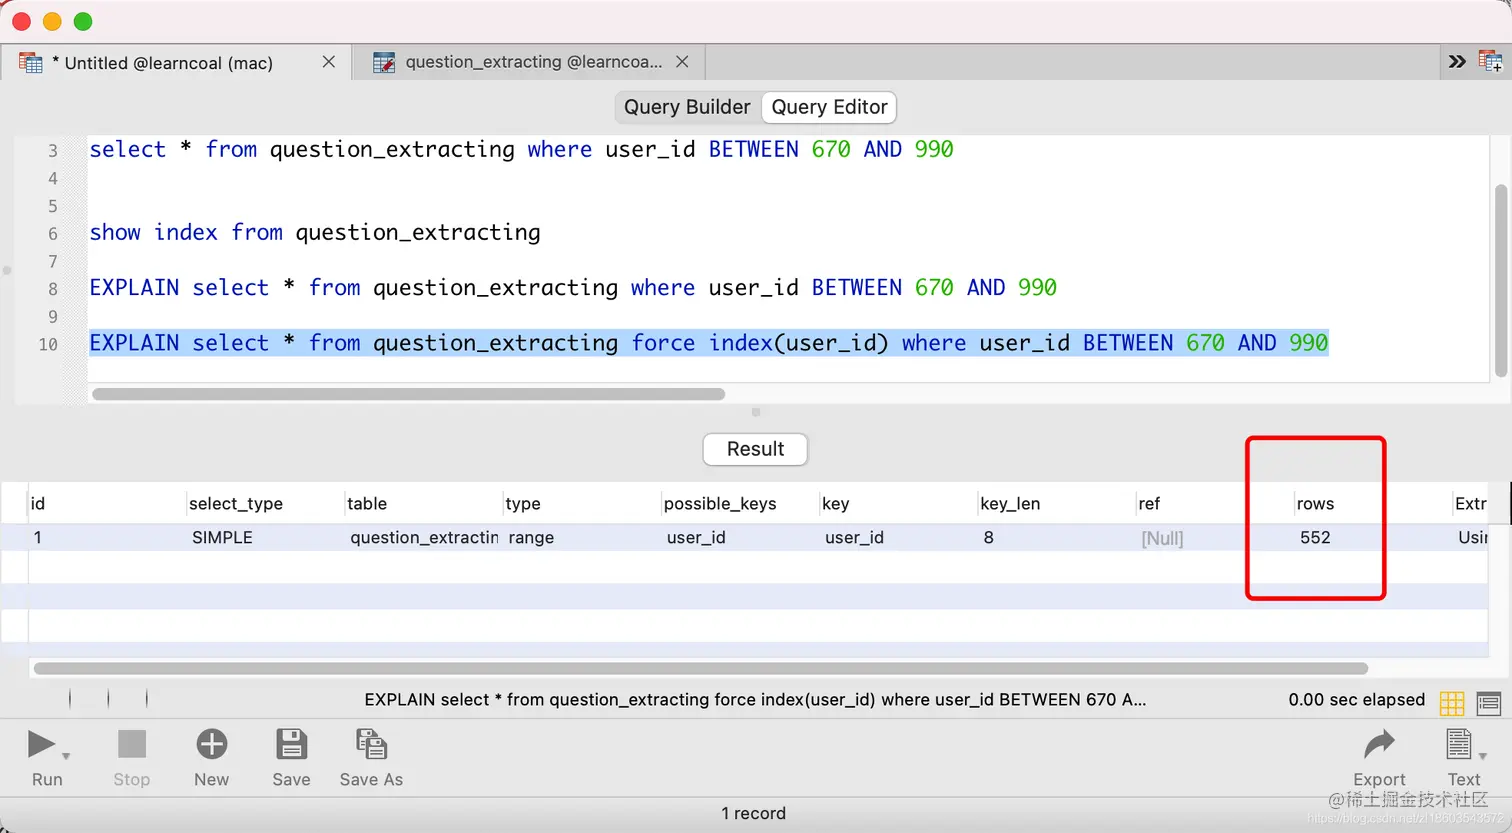1512x833 pixels.
Task: Click the key column header
Action: tap(898, 504)
